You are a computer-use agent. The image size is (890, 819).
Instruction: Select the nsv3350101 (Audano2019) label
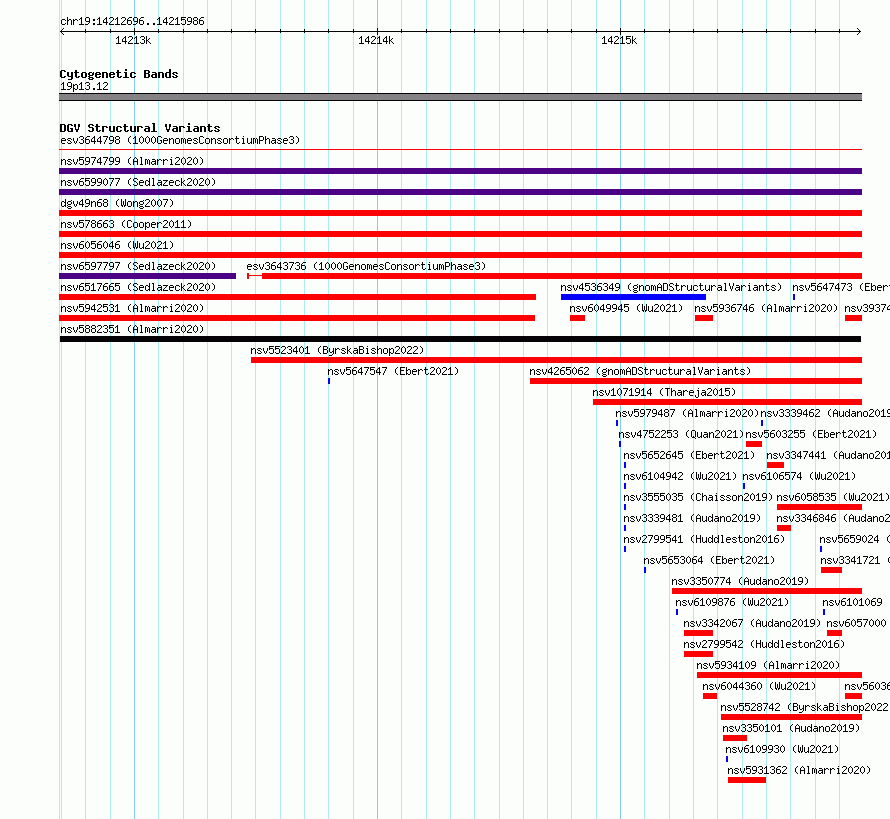(x=791, y=728)
